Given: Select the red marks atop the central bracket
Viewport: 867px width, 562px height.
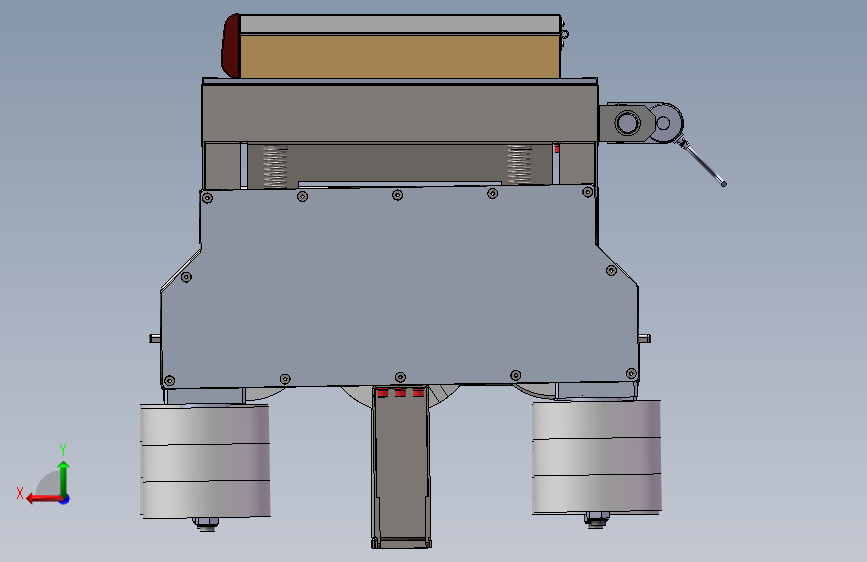Looking at the screenshot, I should pos(400,393).
